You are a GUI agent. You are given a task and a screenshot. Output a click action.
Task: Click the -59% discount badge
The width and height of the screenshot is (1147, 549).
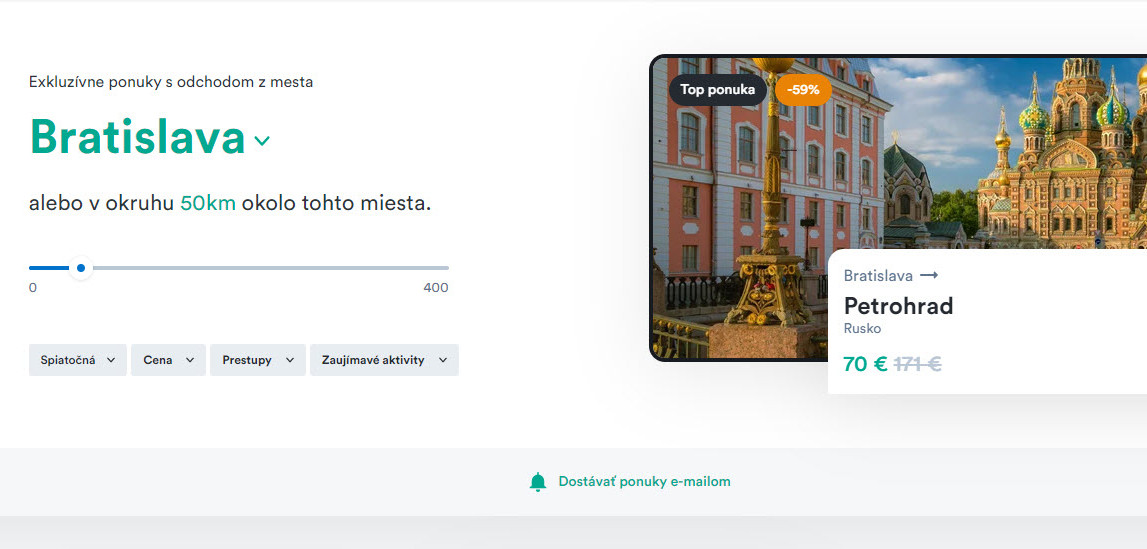(803, 91)
